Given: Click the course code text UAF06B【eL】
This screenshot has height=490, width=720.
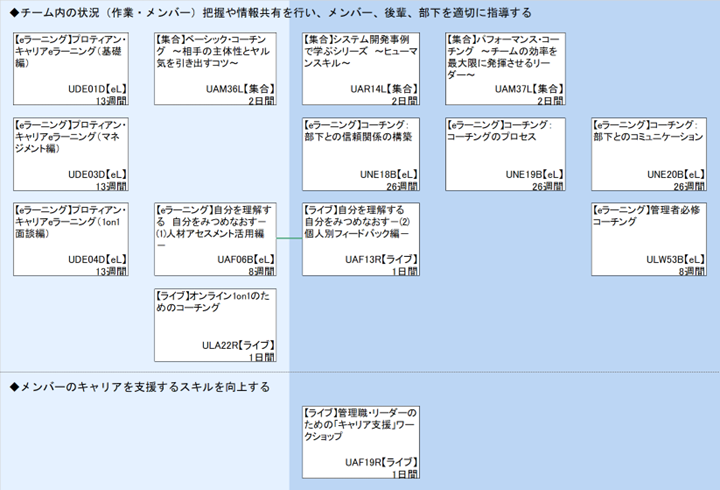Looking at the screenshot, I should pos(246,259).
